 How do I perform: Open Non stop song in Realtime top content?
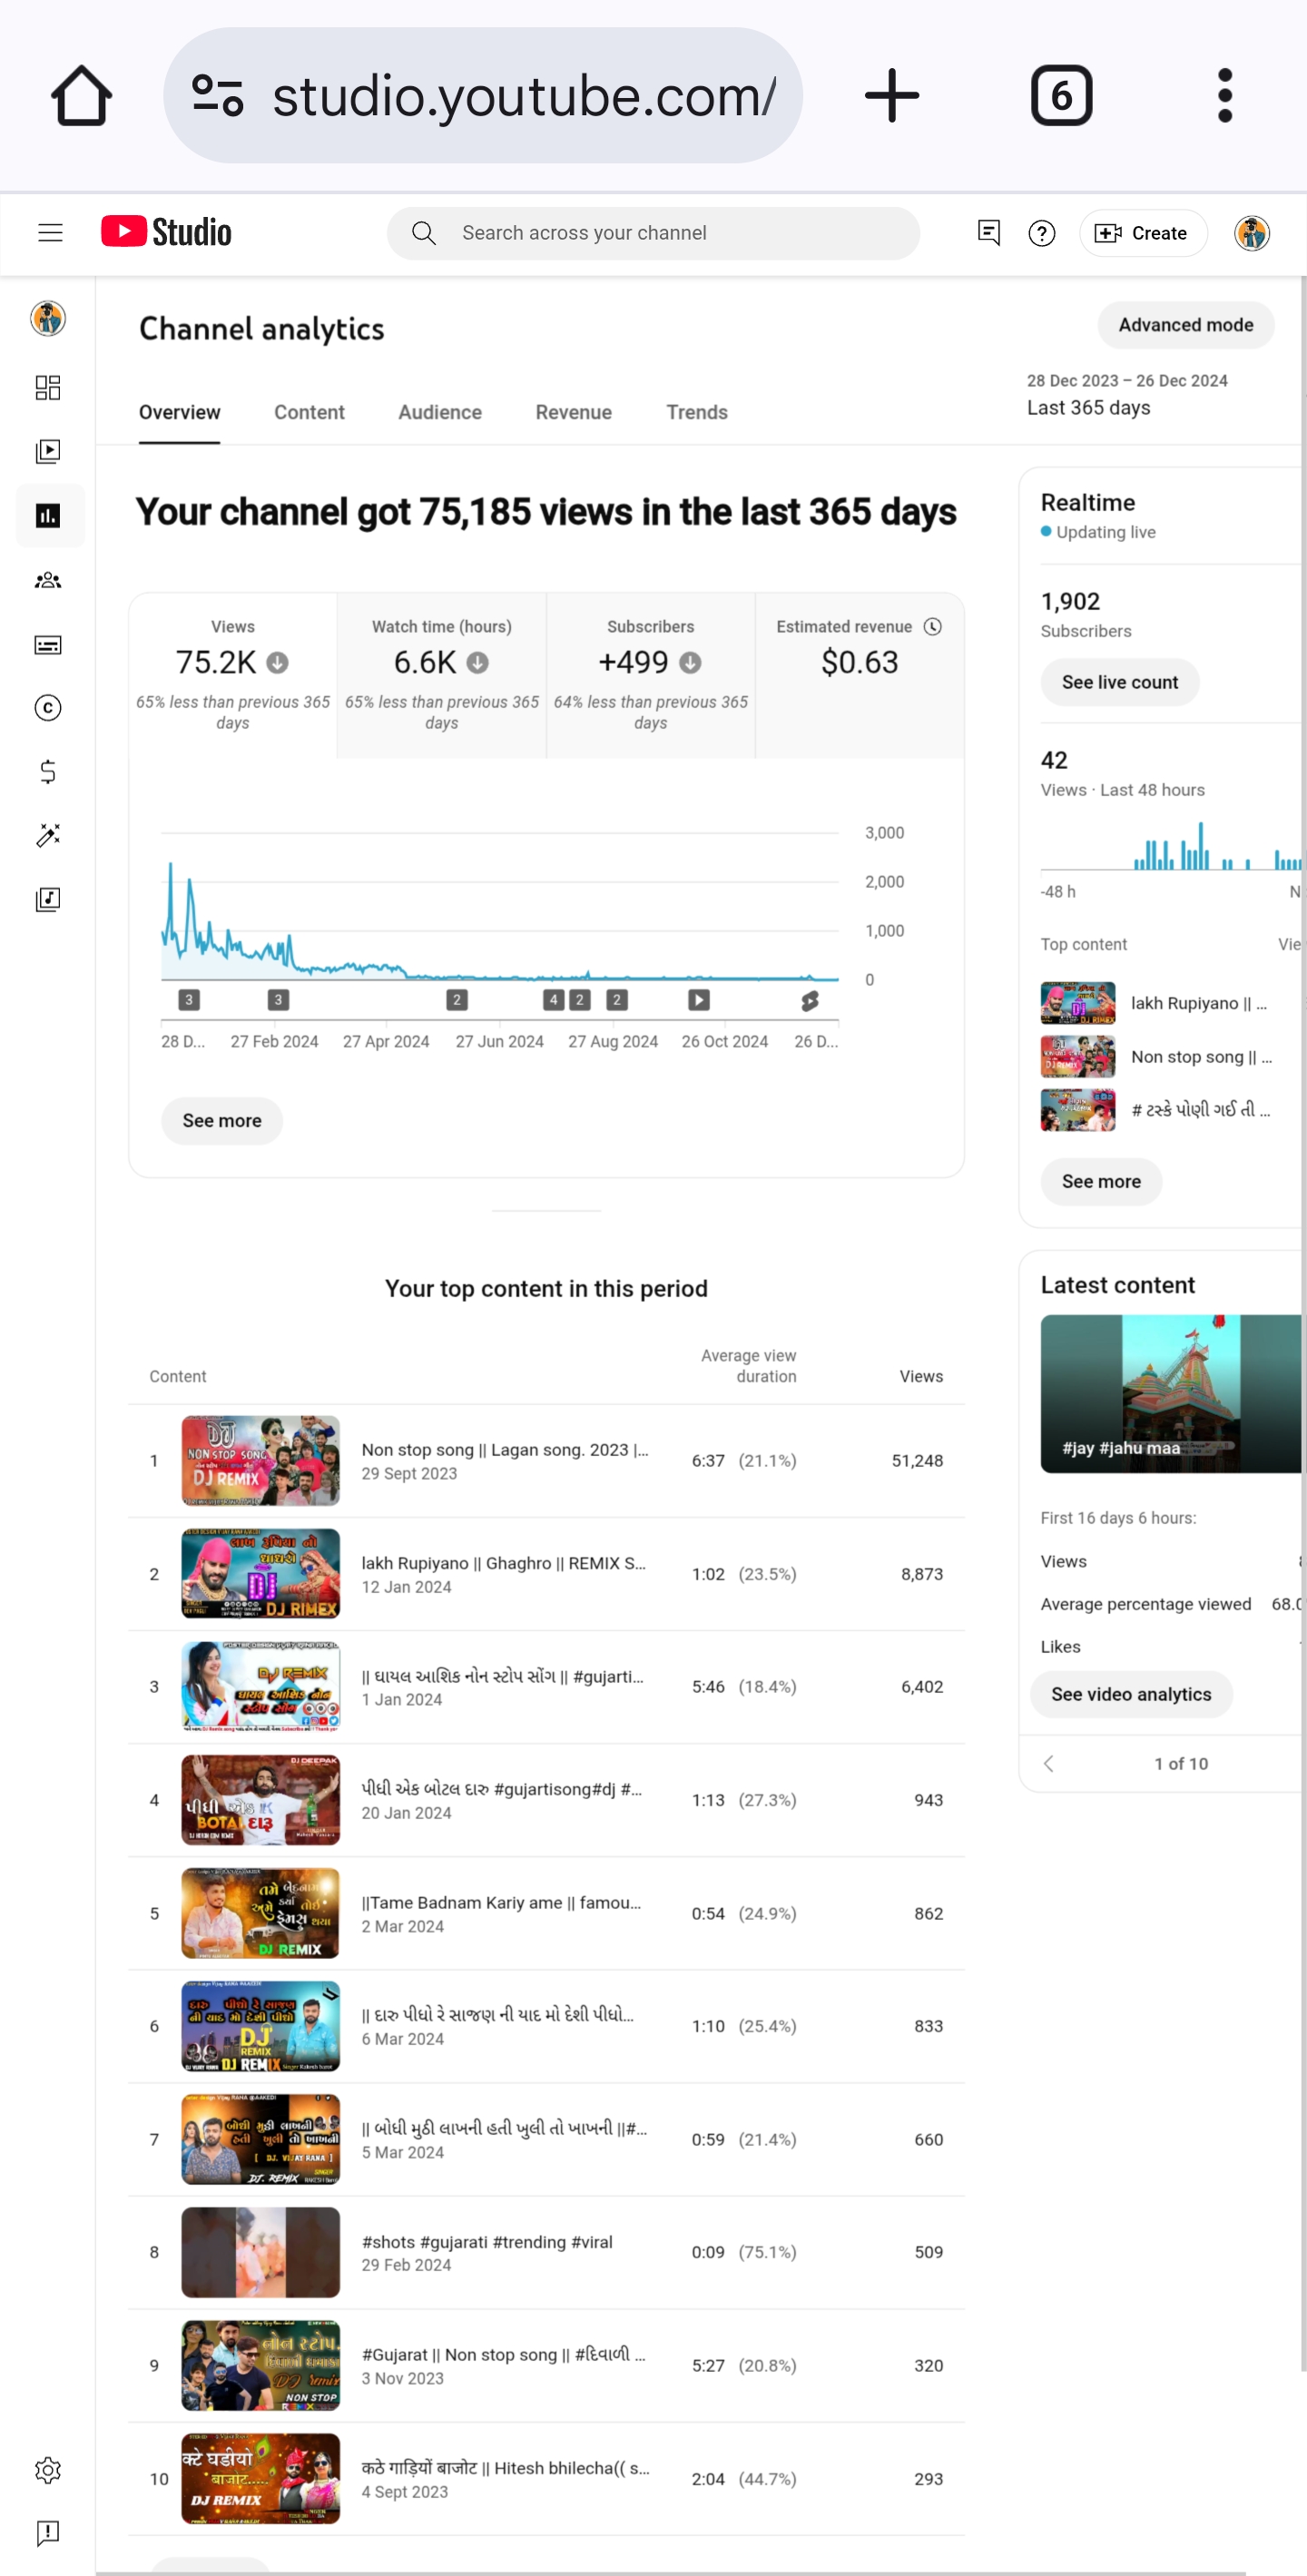[x=1201, y=1057]
